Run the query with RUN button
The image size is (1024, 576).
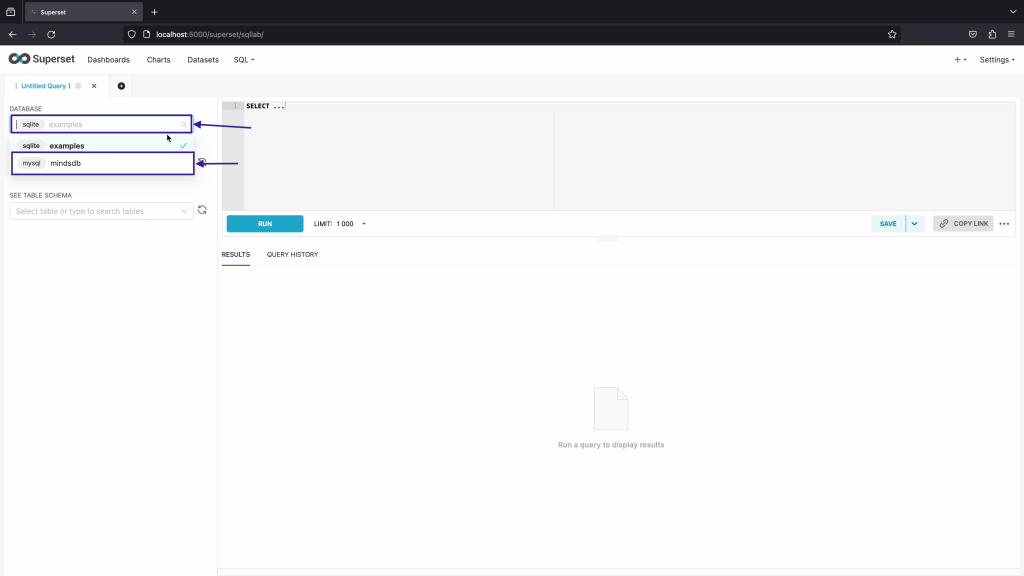[x=264, y=224]
